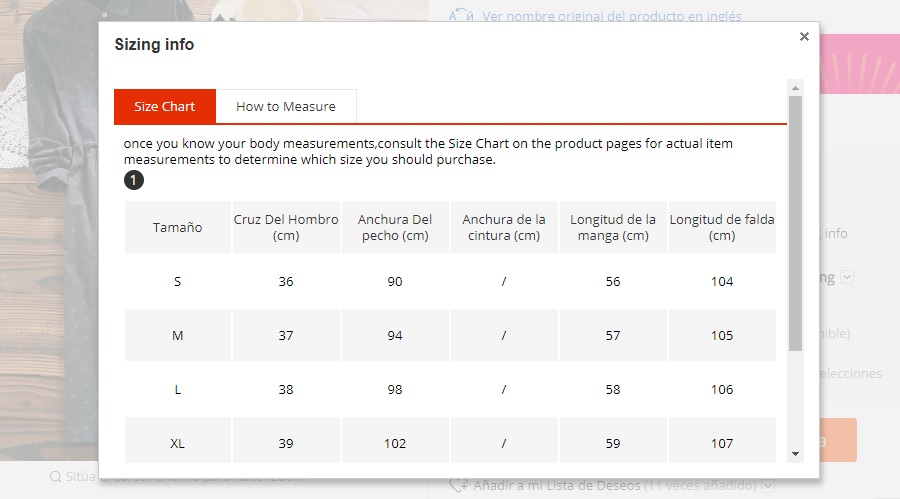Click the size chart vertical scrollbar thumb

(795, 220)
